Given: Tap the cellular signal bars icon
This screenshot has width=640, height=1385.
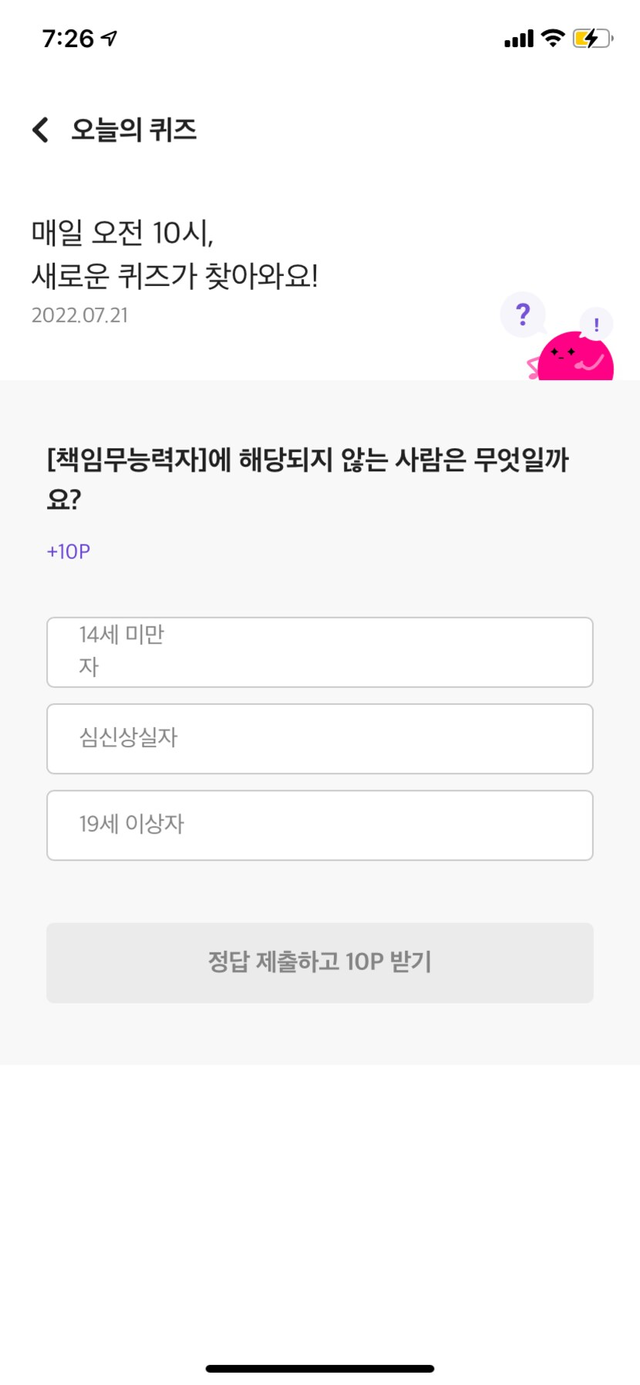Looking at the screenshot, I should pos(519,39).
